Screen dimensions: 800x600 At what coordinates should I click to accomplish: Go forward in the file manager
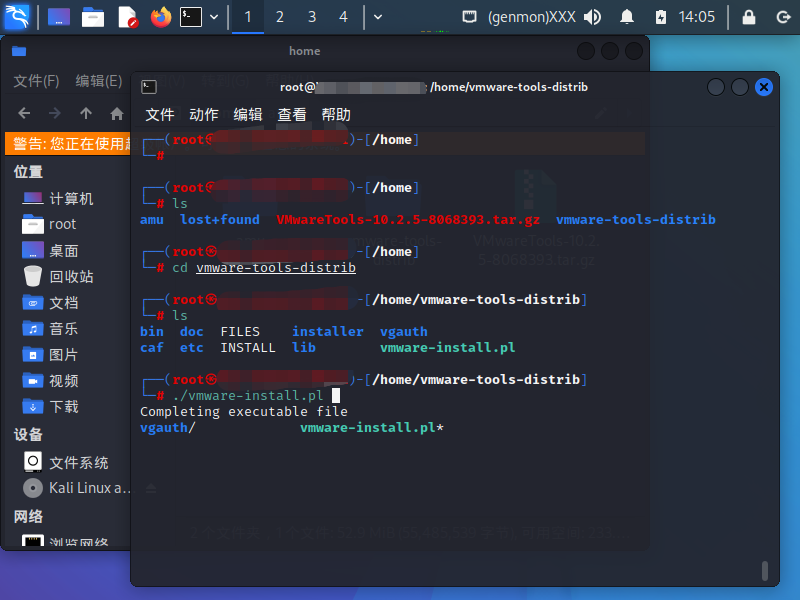pos(55,113)
